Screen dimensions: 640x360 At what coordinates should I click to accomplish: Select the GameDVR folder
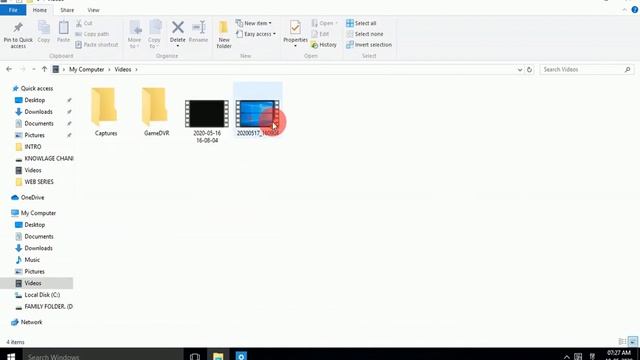(x=156, y=111)
